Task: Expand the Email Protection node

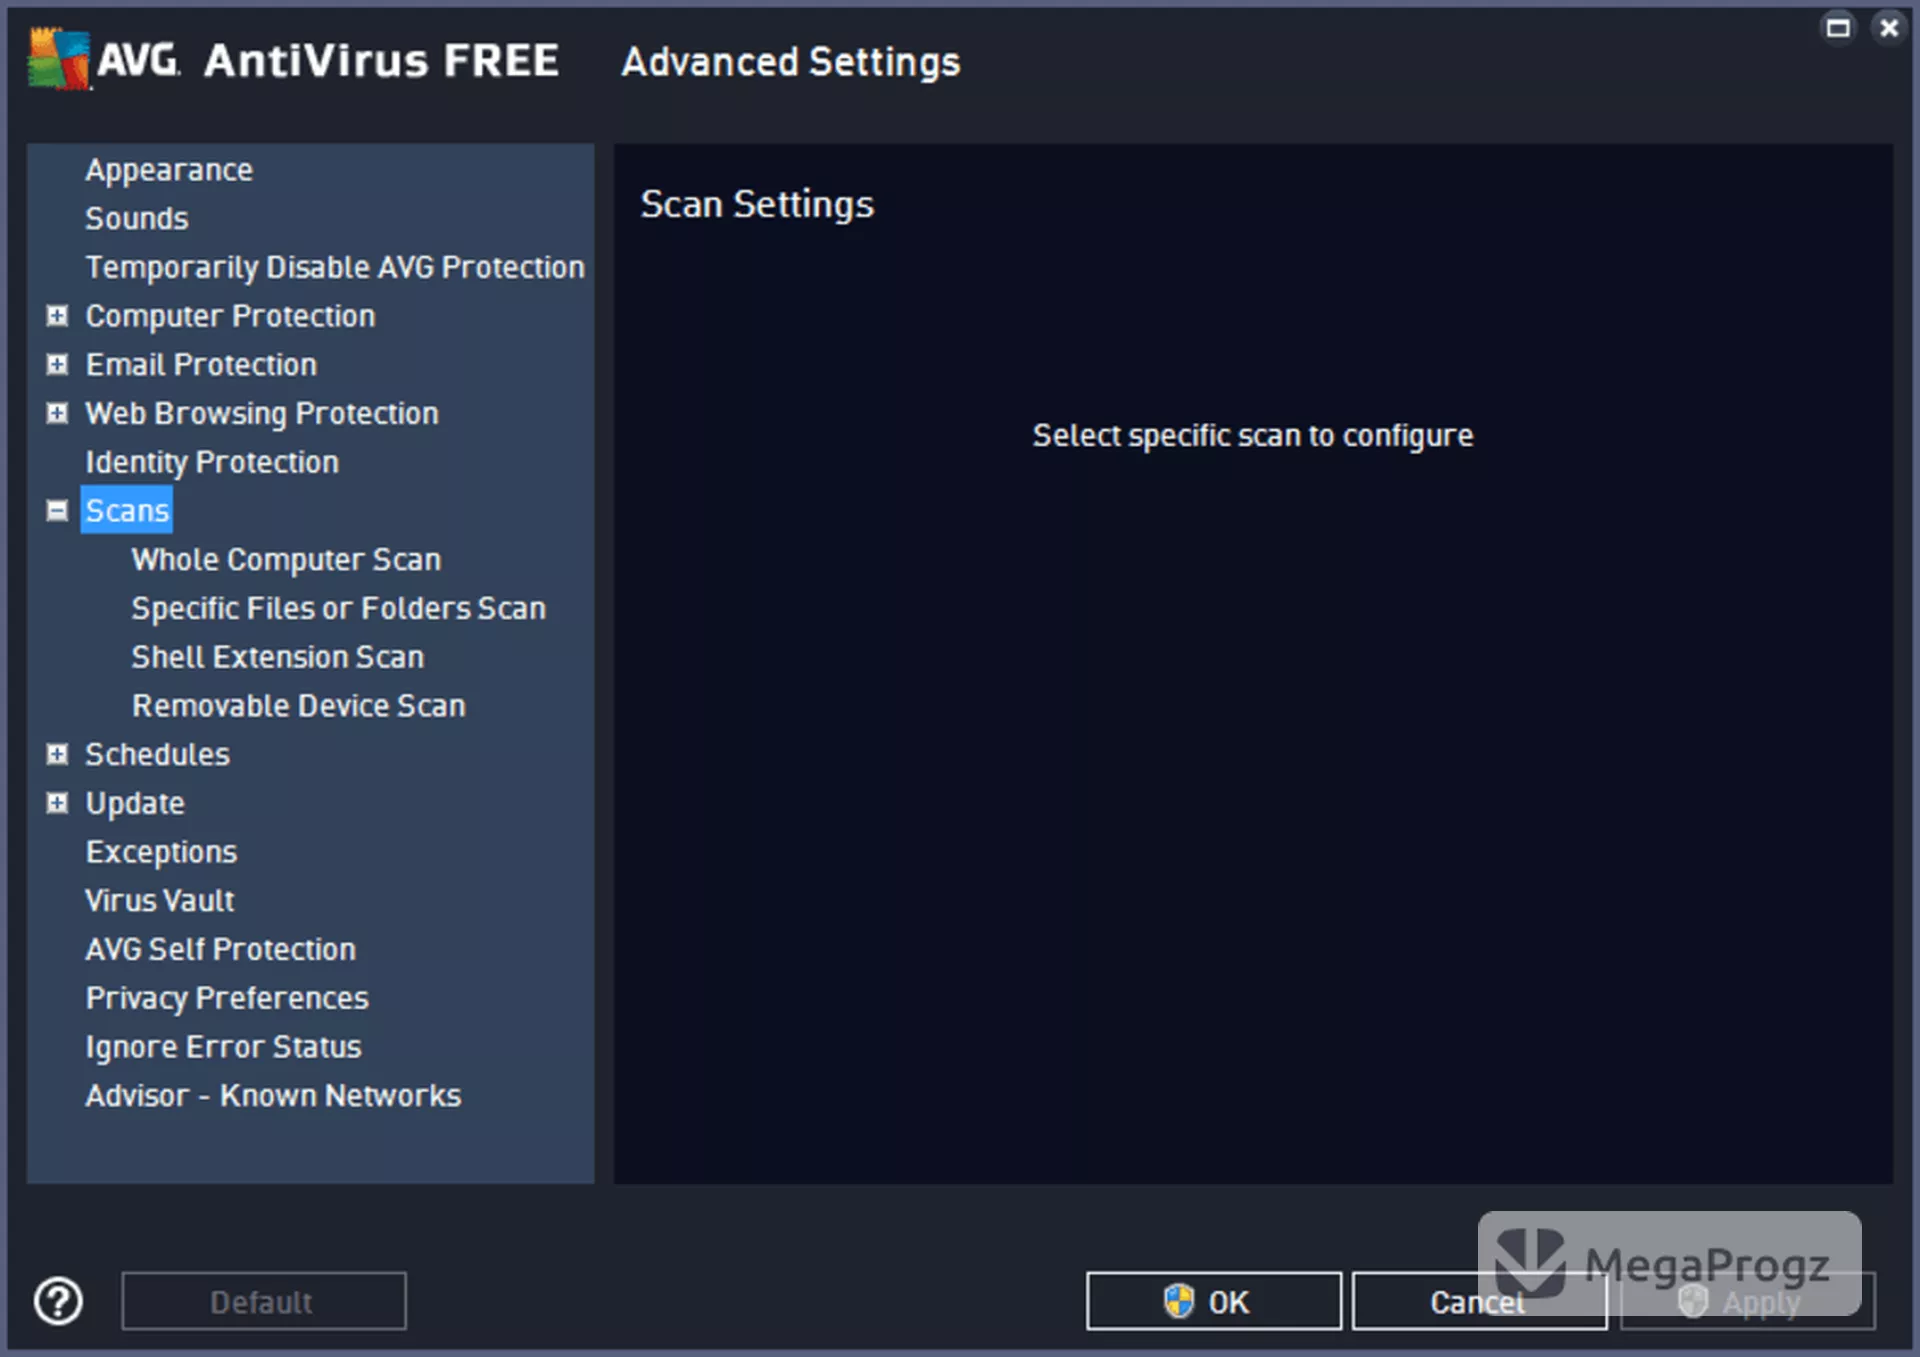Action: point(58,364)
